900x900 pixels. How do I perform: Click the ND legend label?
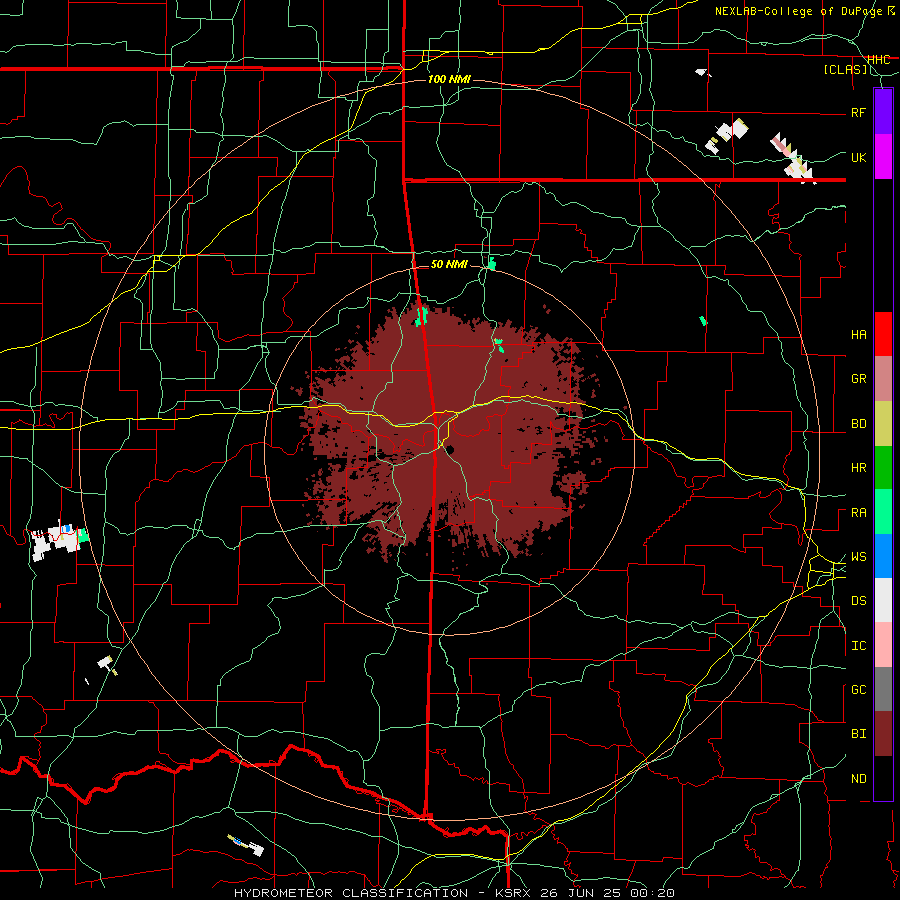(859, 779)
